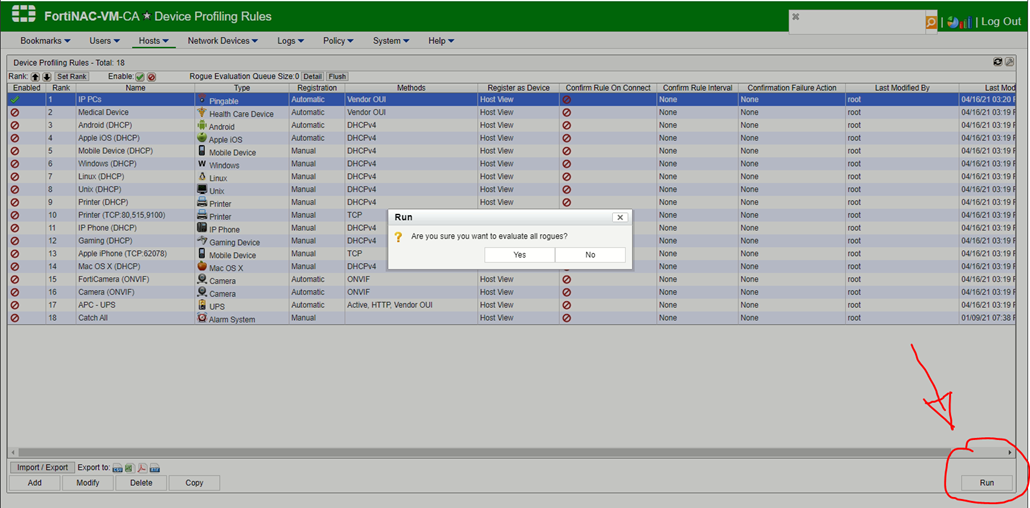Open the Hosts menu
The height and width of the screenshot is (508, 1030).
(x=154, y=41)
